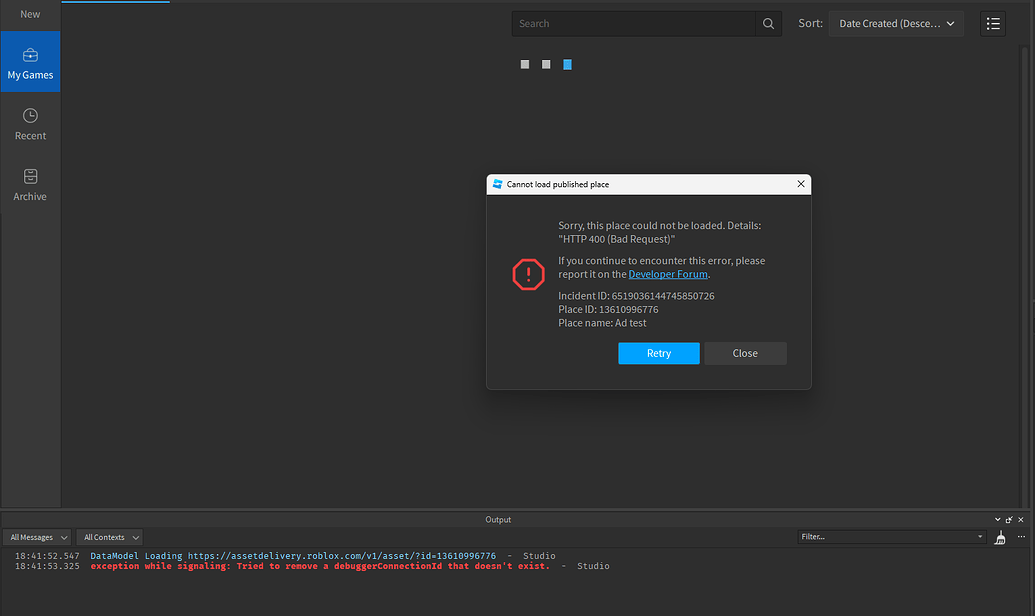Click Retry in the error dialog
This screenshot has width=1035, height=616.
pos(659,353)
